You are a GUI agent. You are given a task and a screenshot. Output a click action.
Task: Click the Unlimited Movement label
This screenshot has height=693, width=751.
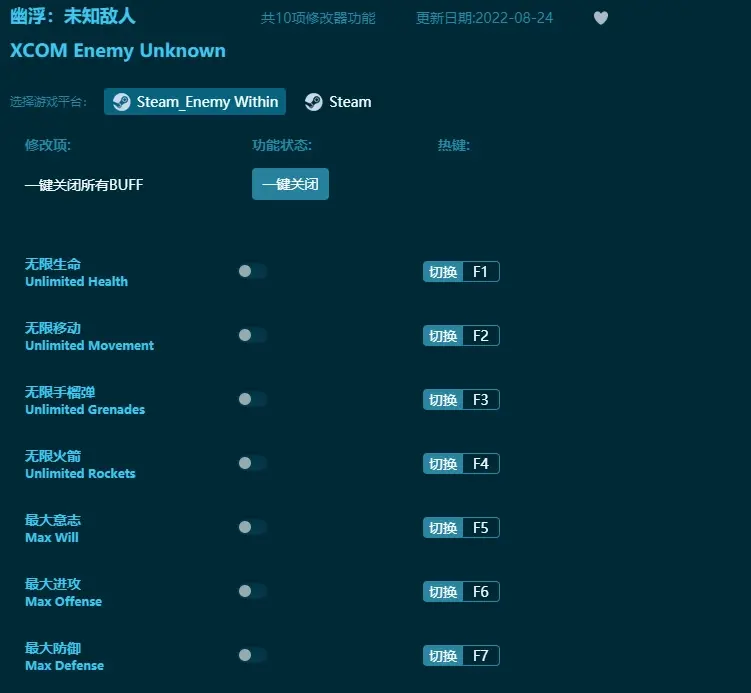[90, 345]
